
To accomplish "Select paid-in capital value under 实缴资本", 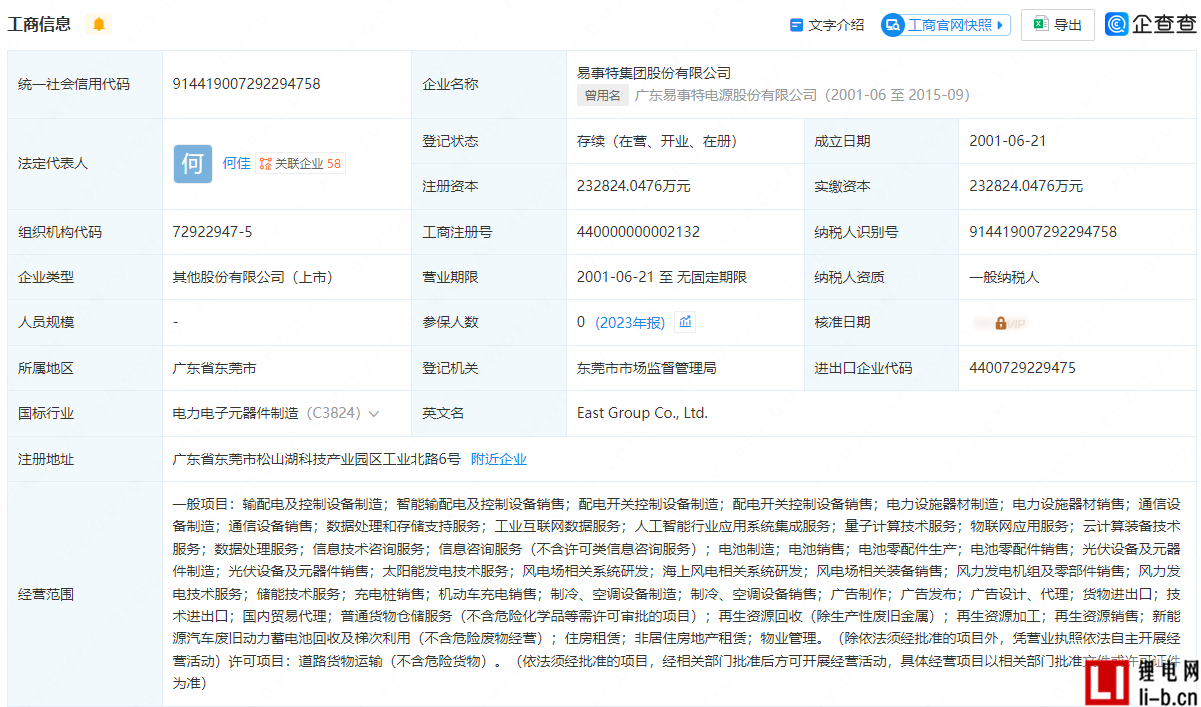I will click(1026, 186).
